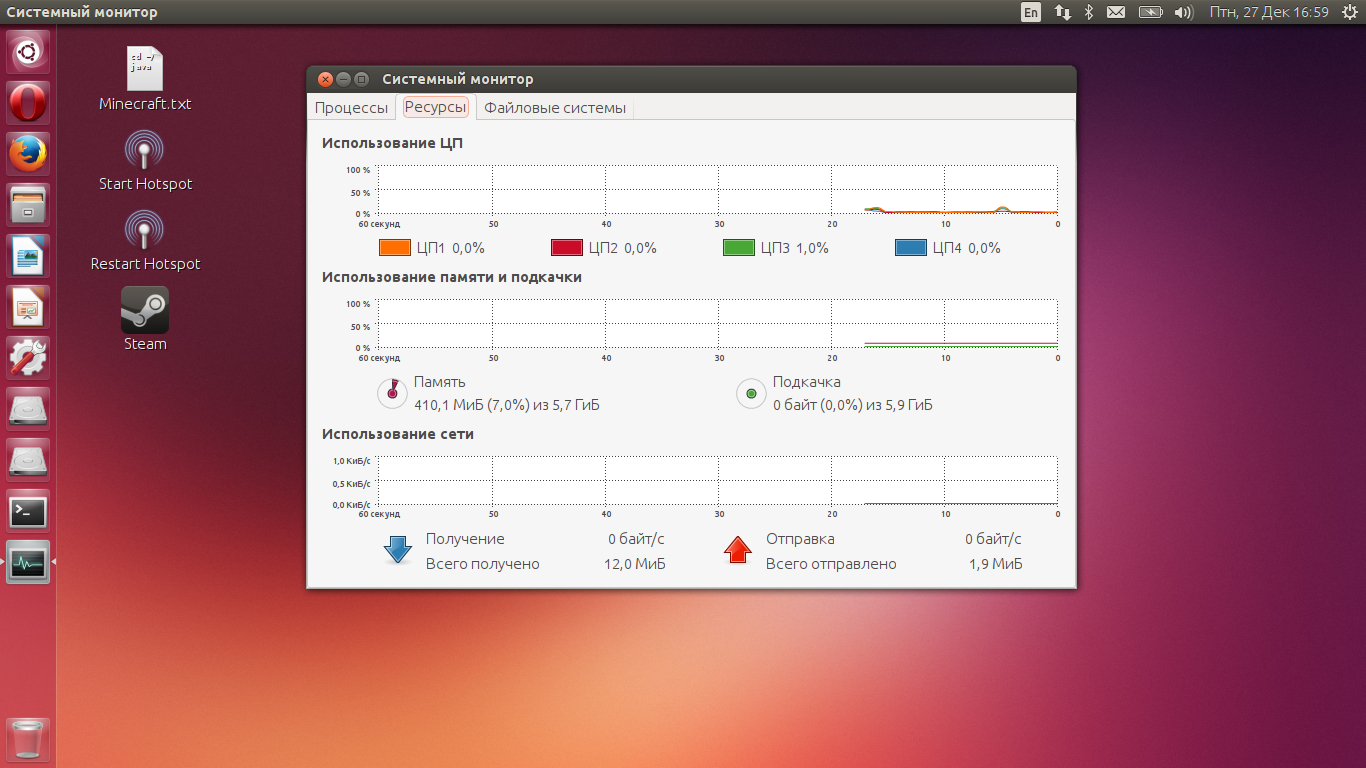This screenshot has width=1366, height=768.
Task: Open the Файловые системы tab
Action: (x=555, y=108)
